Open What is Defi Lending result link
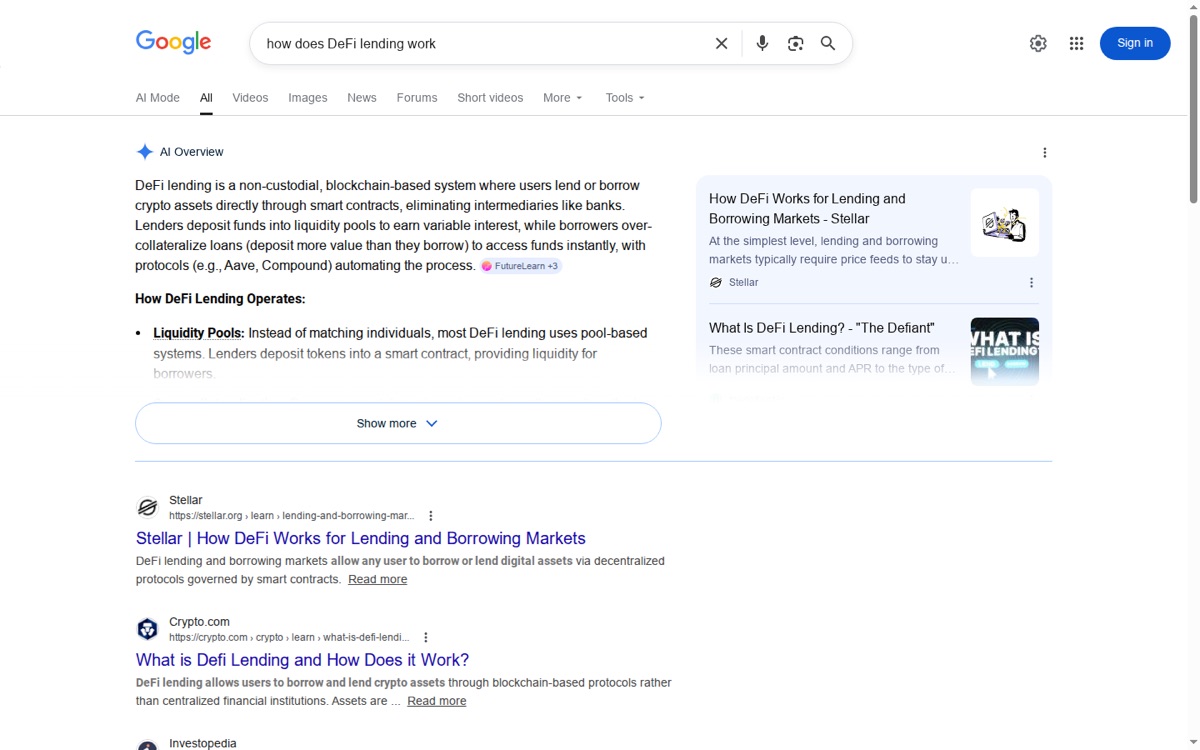 point(302,660)
